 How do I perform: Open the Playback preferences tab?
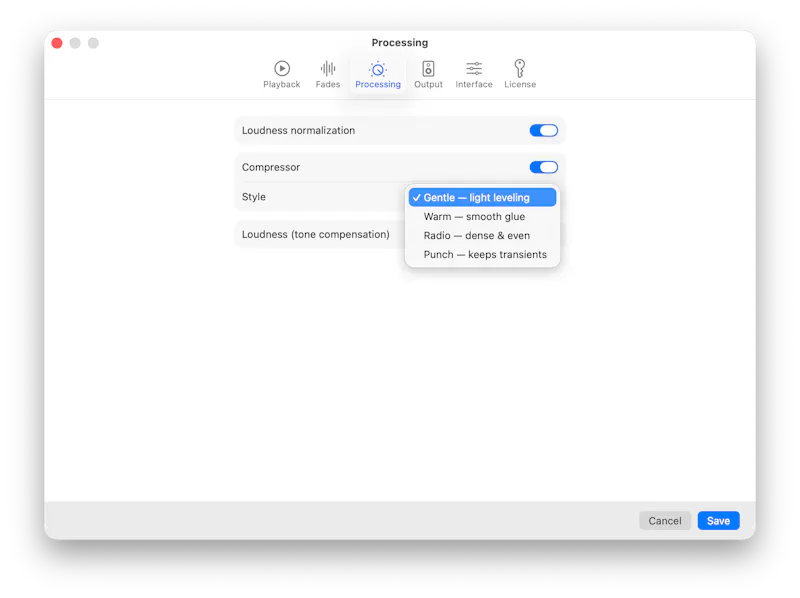tap(282, 74)
